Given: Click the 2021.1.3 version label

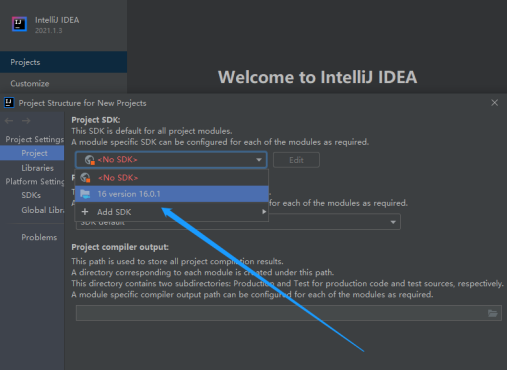Looking at the screenshot, I should point(49,31).
